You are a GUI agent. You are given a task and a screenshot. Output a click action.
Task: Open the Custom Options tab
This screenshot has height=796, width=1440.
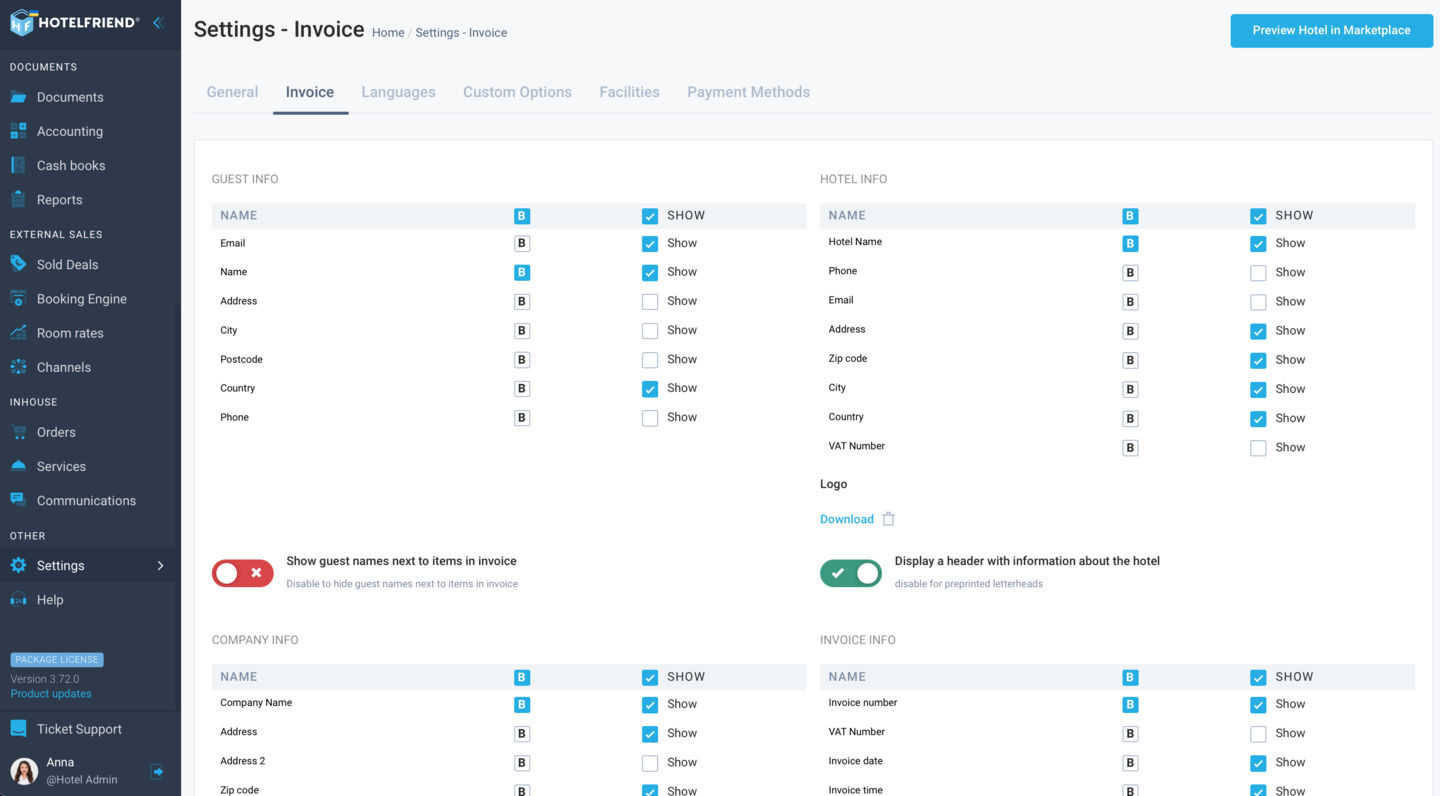point(517,92)
